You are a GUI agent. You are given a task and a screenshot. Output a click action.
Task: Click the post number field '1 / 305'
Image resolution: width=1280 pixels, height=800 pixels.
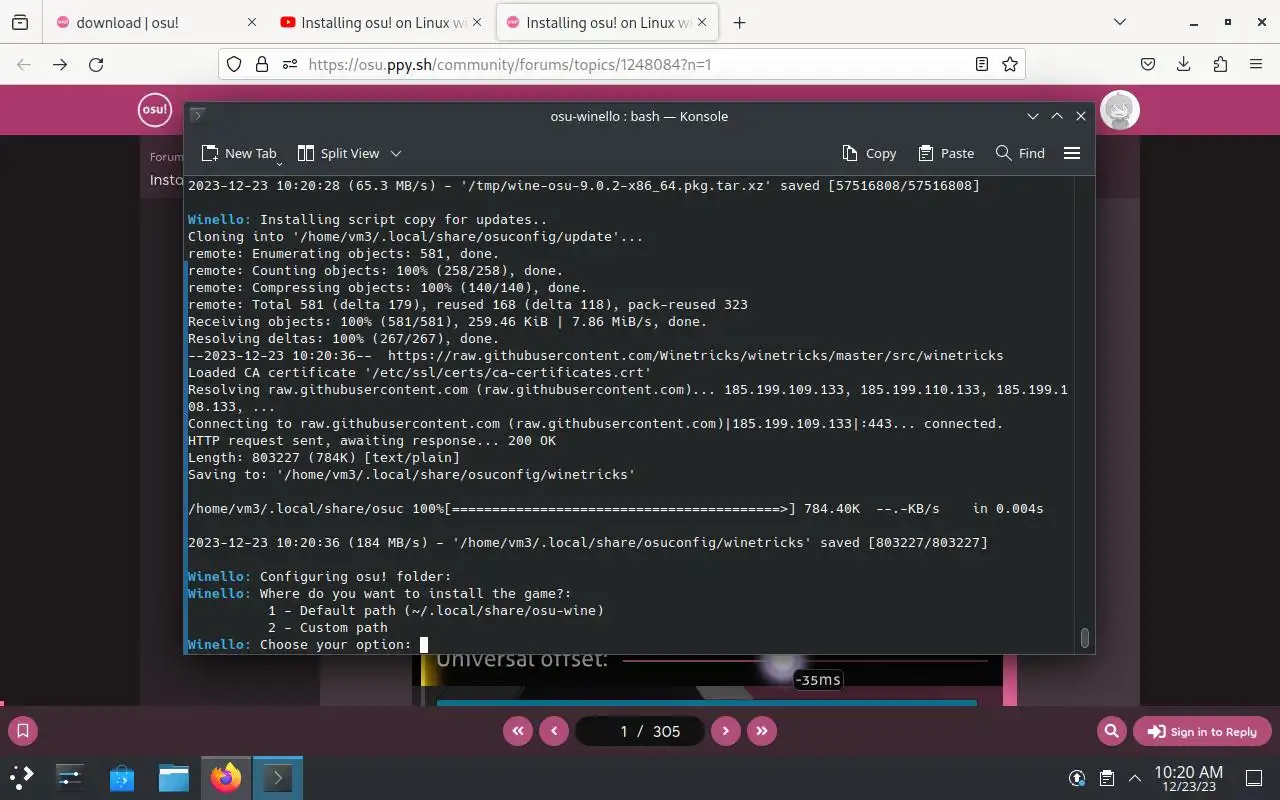tap(639, 731)
